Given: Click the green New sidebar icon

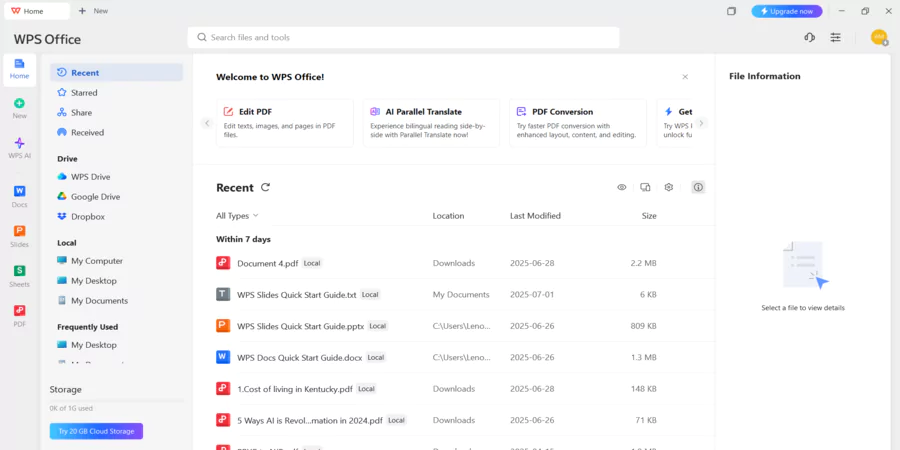Looking at the screenshot, I should 20,103.
